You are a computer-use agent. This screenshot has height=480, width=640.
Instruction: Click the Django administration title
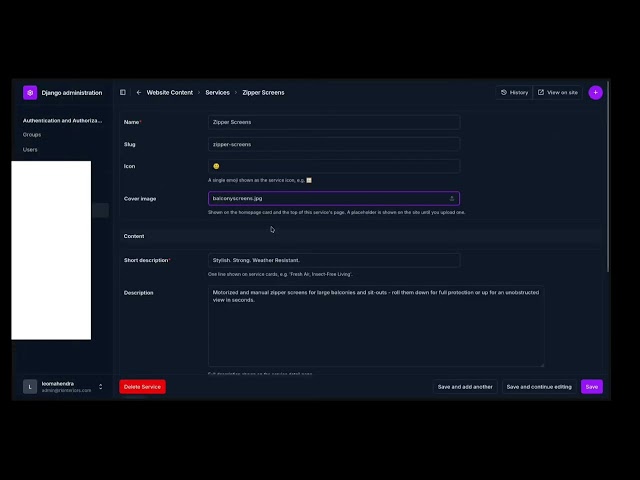(x=72, y=93)
